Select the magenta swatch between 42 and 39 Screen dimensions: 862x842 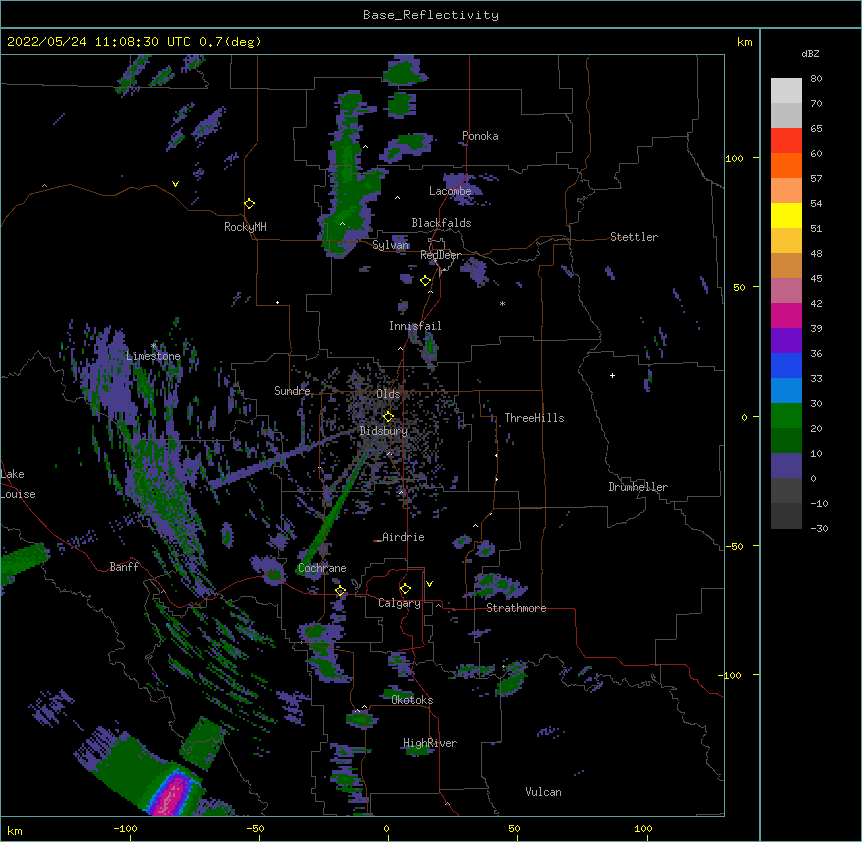click(786, 316)
